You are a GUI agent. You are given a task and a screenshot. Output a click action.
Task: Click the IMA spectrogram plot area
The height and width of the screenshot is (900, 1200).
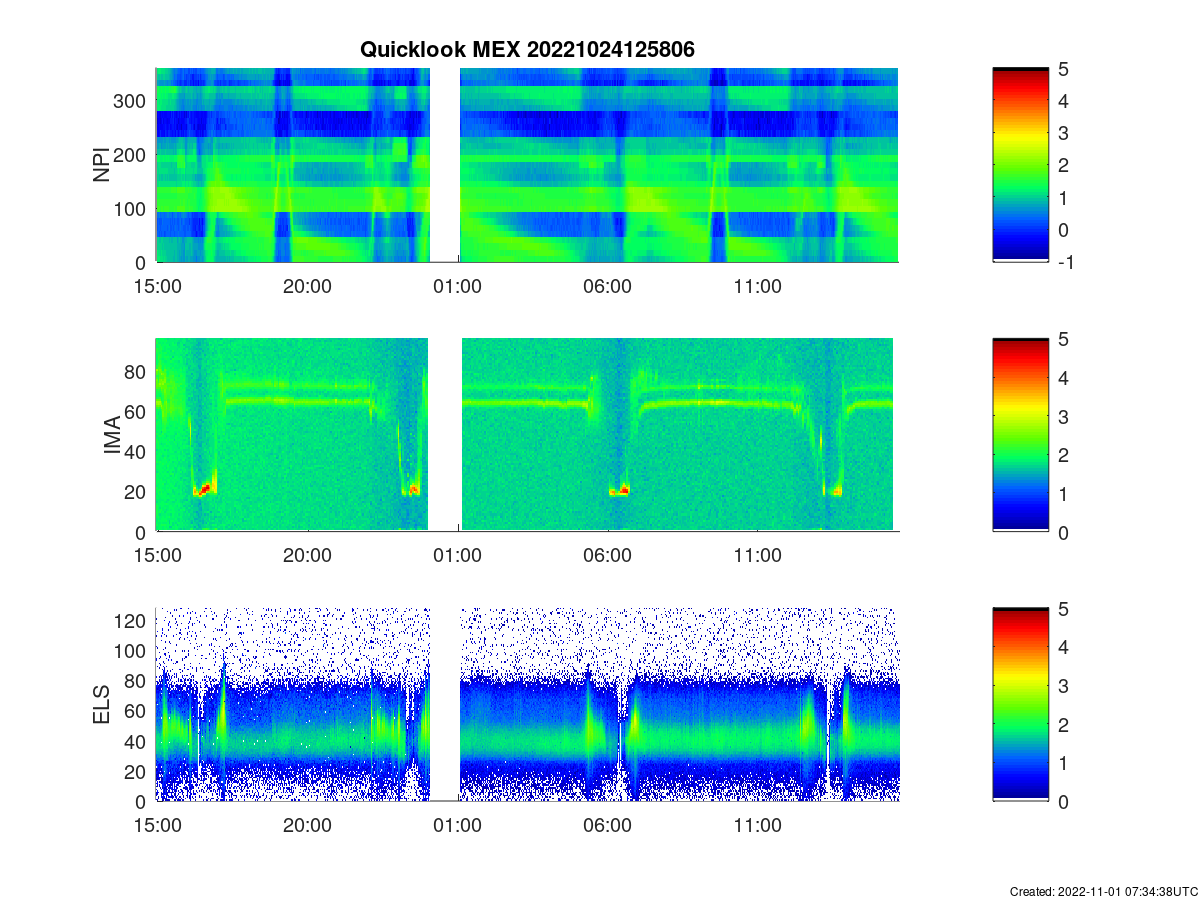click(527, 435)
